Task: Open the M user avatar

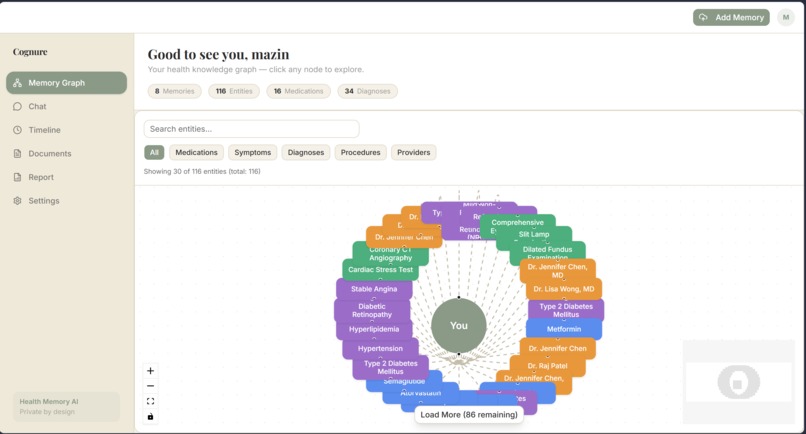Action: coord(786,17)
